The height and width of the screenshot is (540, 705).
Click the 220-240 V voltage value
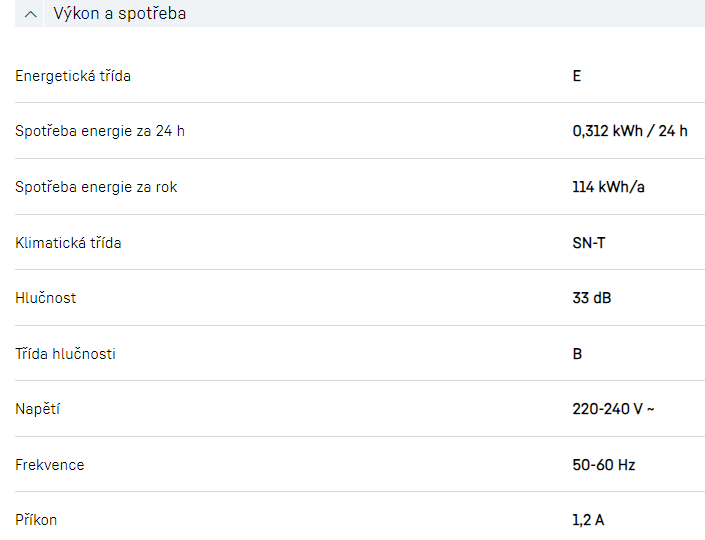click(x=613, y=409)
